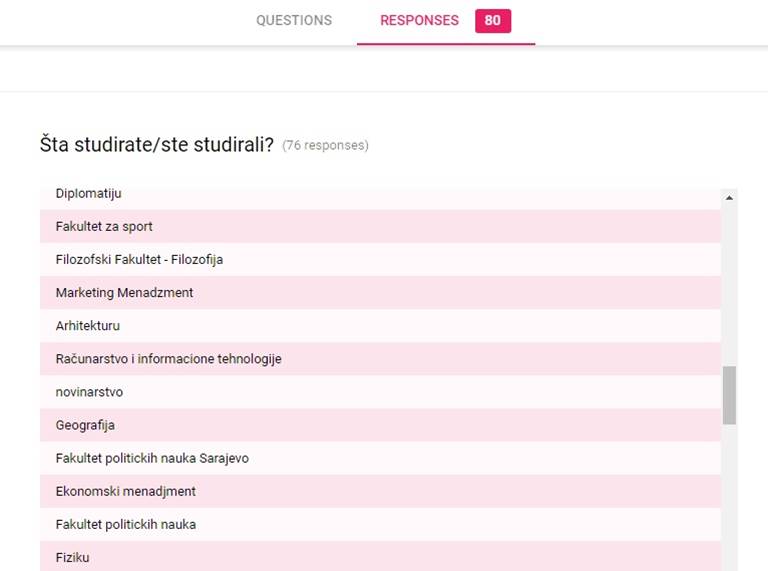Click the 'Fakultet politickih nauka' response row
Image resolution: width=768 pixels, height=571 pixels.
click(x=126, y=524)
